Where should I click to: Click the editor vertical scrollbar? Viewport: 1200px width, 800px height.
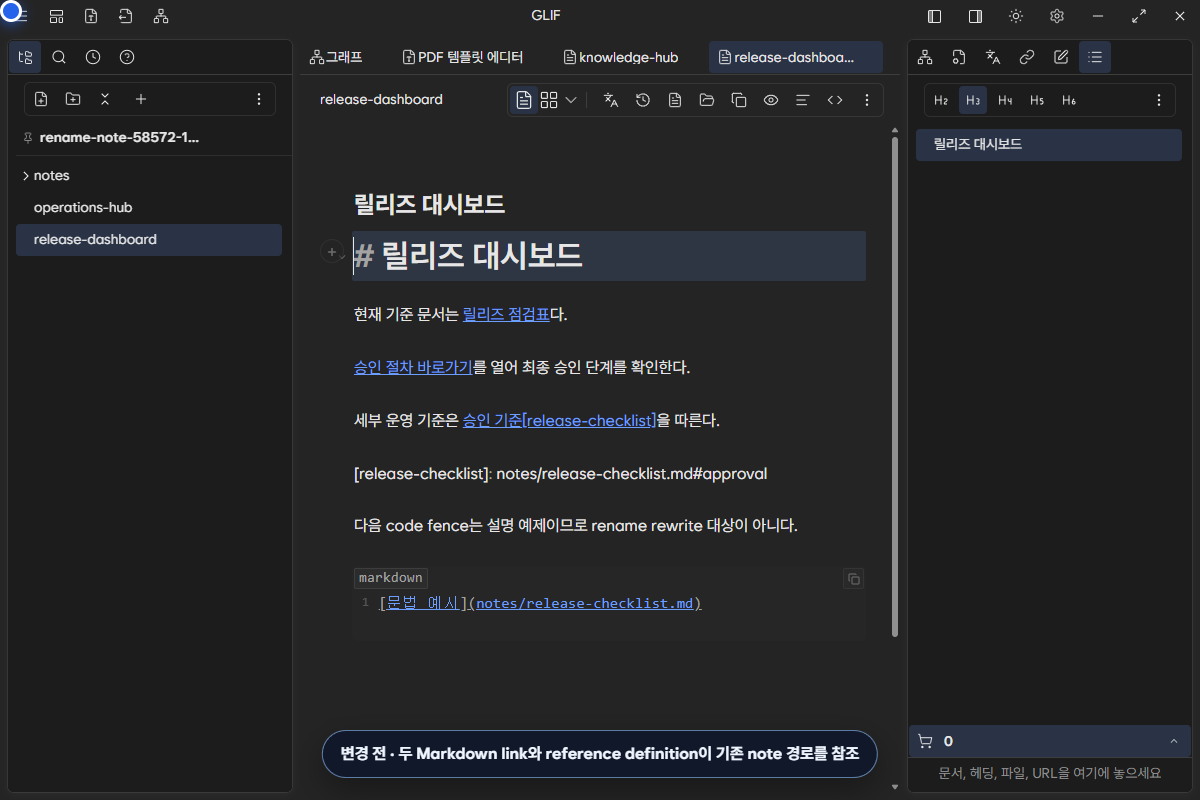pyautogui.click(x=894, y=387)
